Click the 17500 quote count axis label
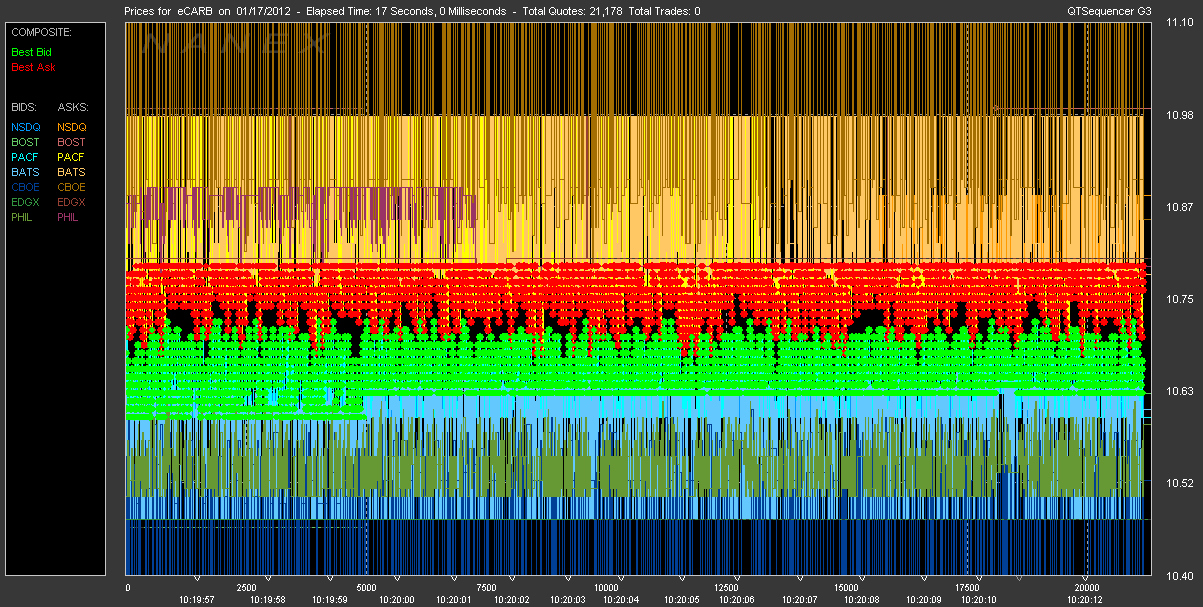 [x=967, y=588]
